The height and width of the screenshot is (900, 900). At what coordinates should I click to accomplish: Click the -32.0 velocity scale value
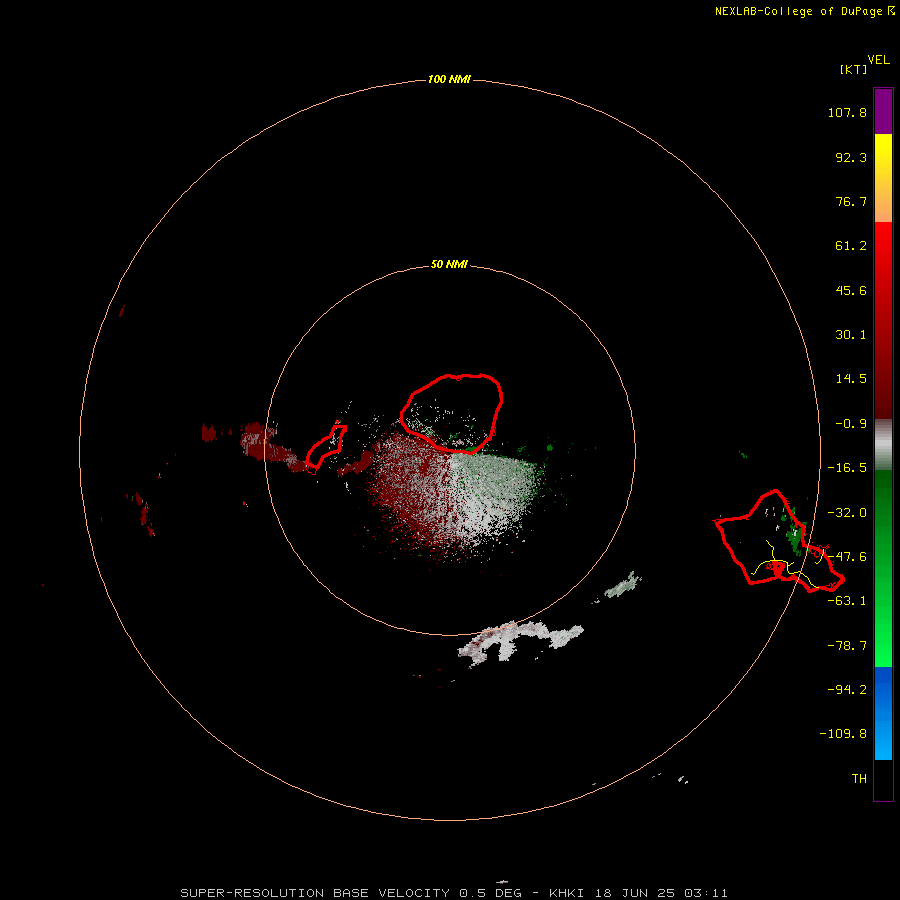coord(847,513)
